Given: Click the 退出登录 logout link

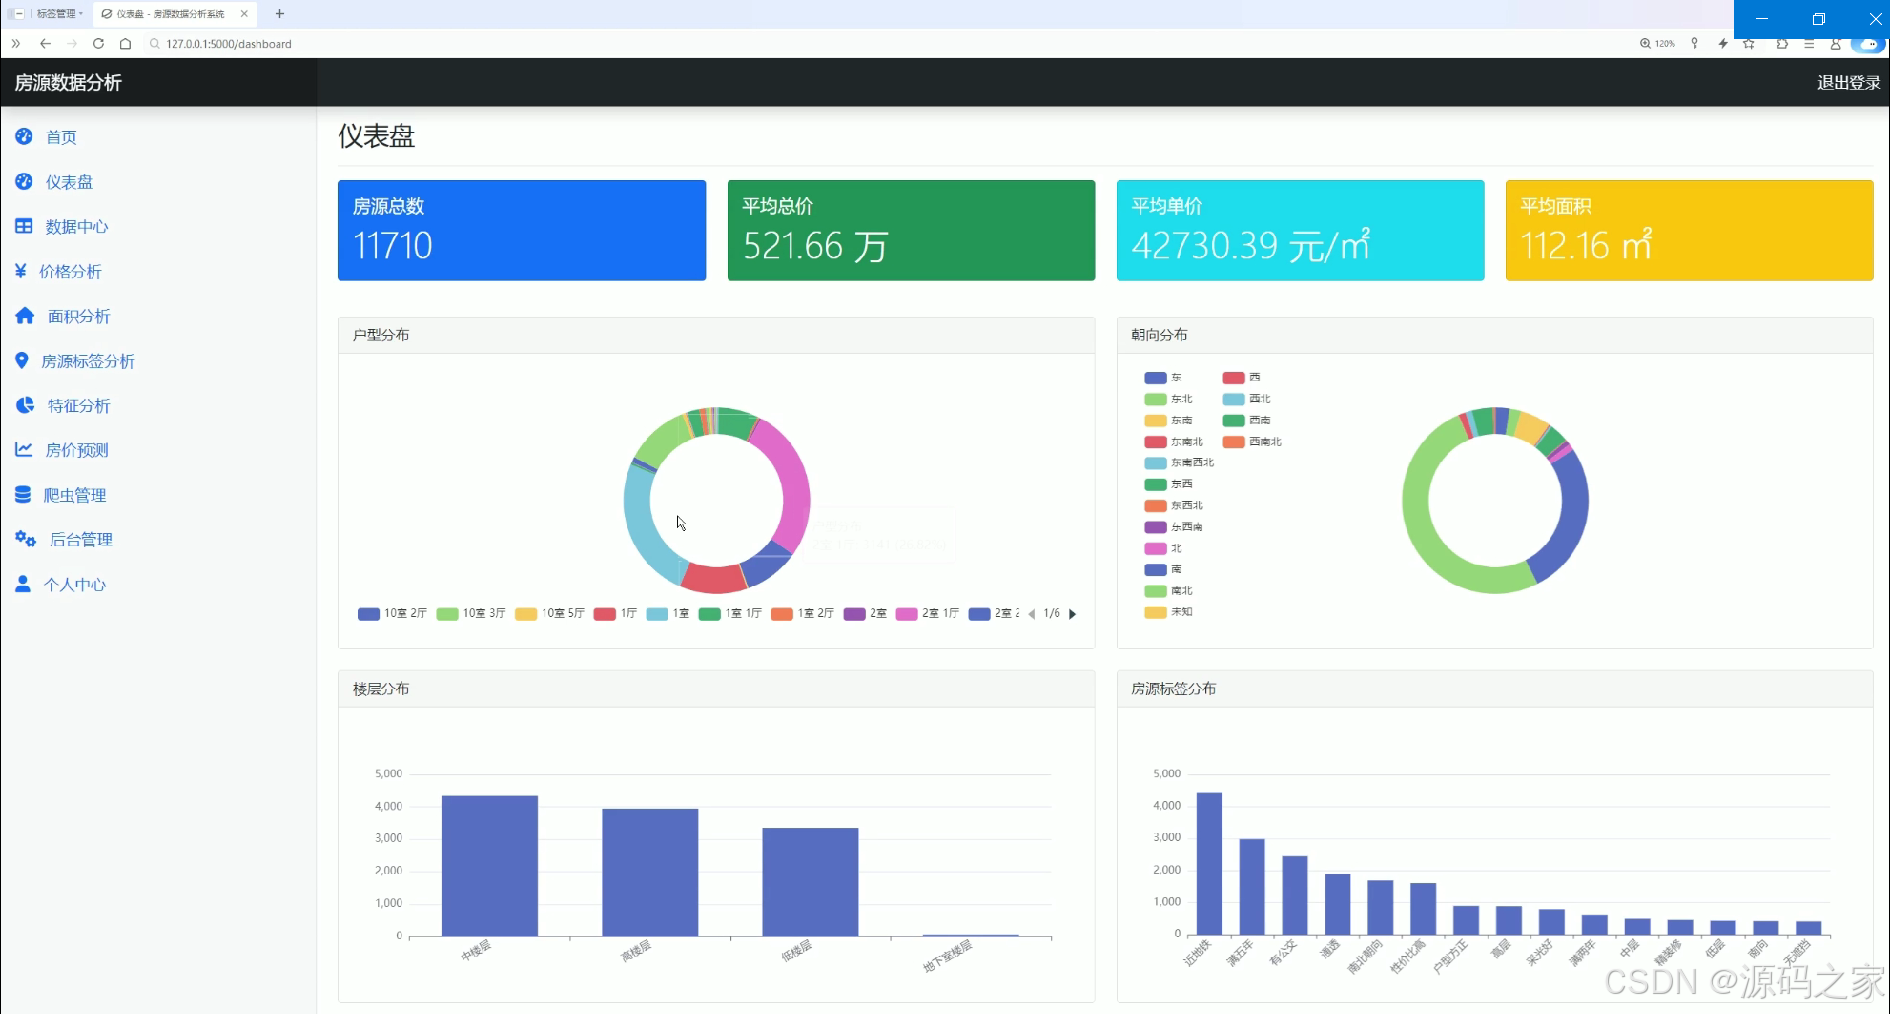Looking at the screenshot, I should click(x=1848, y=83).
